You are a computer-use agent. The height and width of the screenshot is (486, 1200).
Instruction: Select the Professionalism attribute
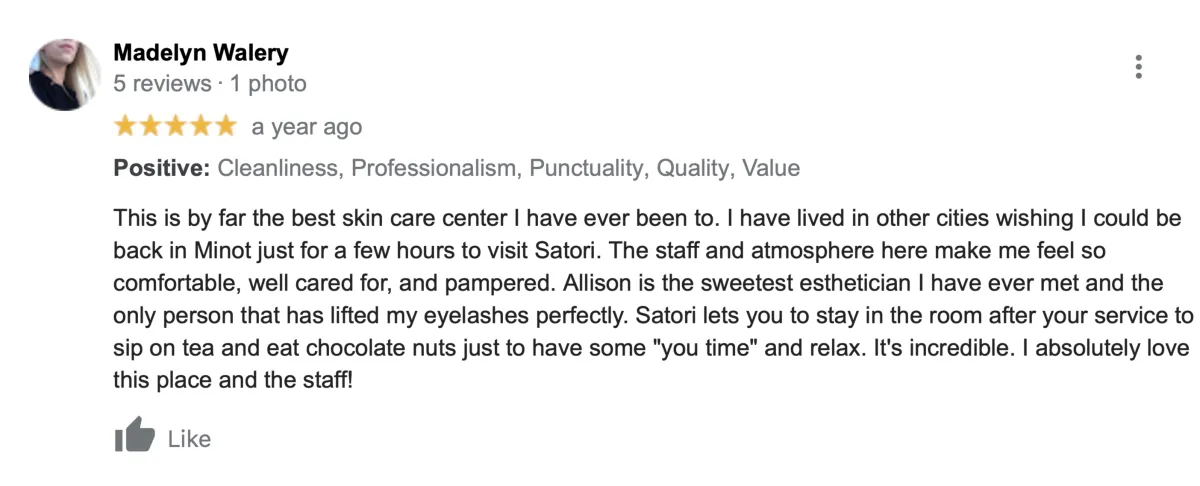tap(433, 168)
